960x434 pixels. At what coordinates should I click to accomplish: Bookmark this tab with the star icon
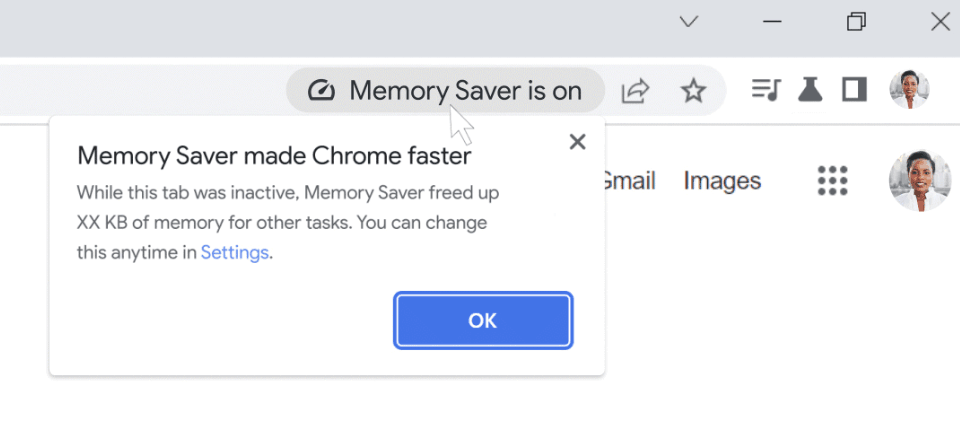point(693,91)
